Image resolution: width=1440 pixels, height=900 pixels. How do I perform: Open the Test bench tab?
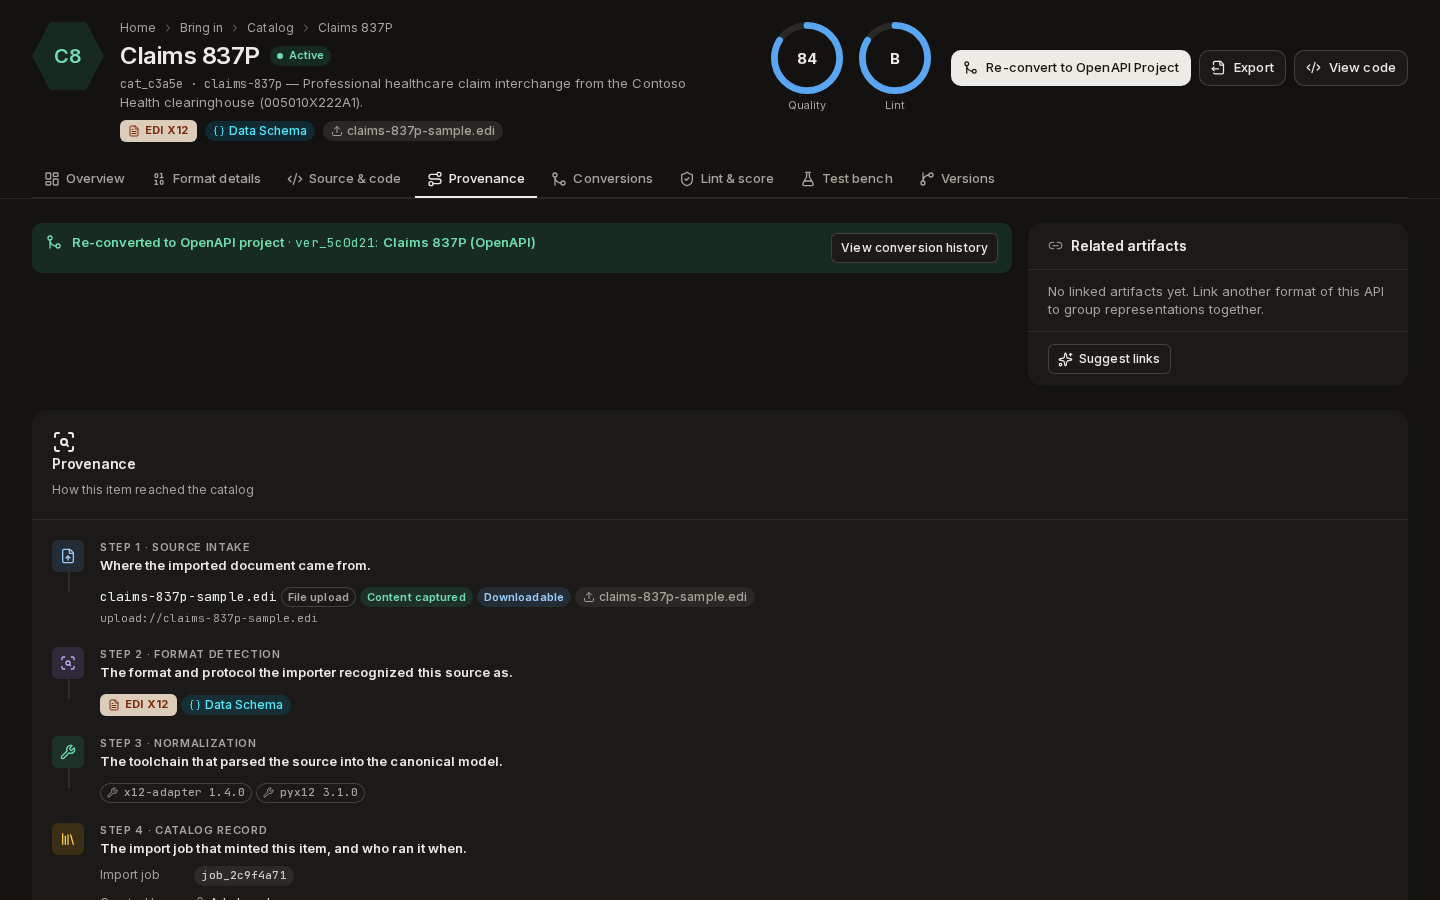tap(847, 179)
